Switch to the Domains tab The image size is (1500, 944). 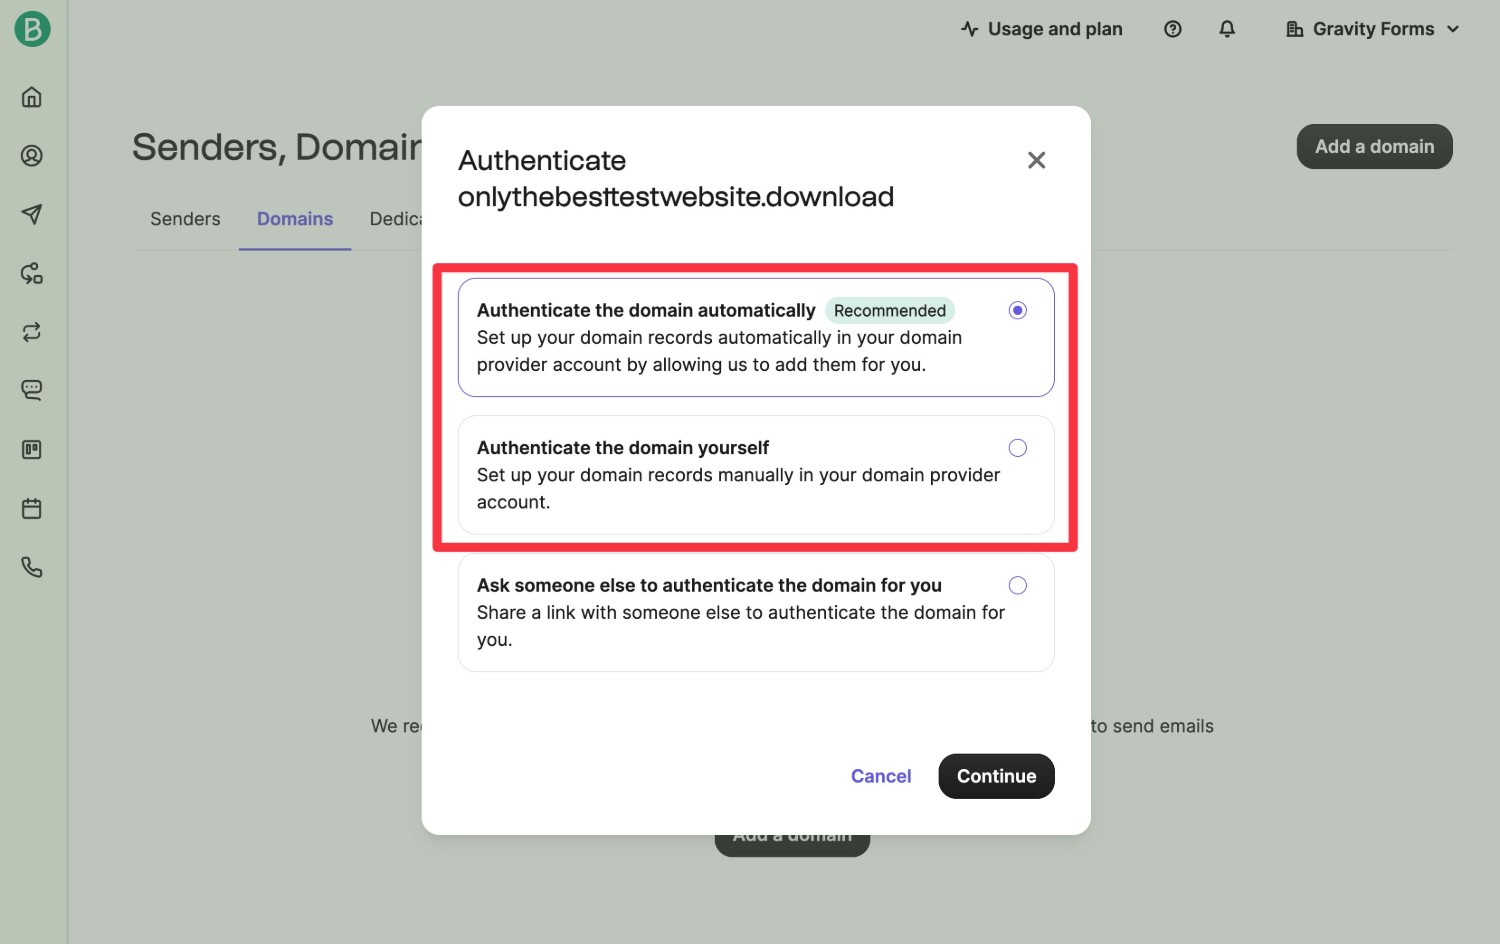pos(295,219)
